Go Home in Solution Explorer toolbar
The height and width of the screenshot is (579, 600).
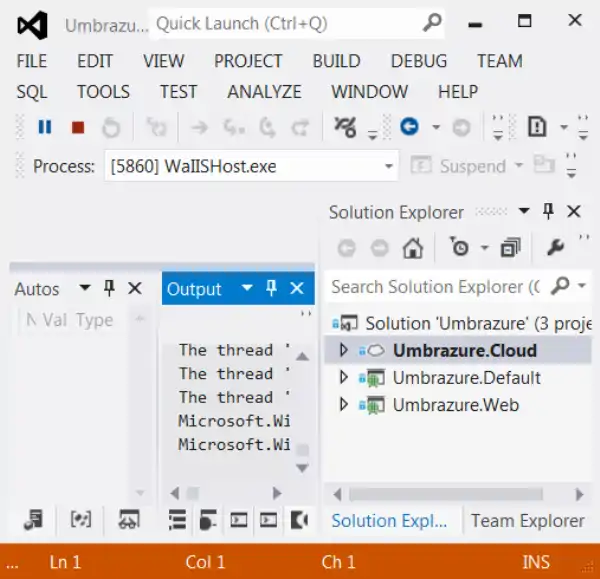[x=413, y=248]
